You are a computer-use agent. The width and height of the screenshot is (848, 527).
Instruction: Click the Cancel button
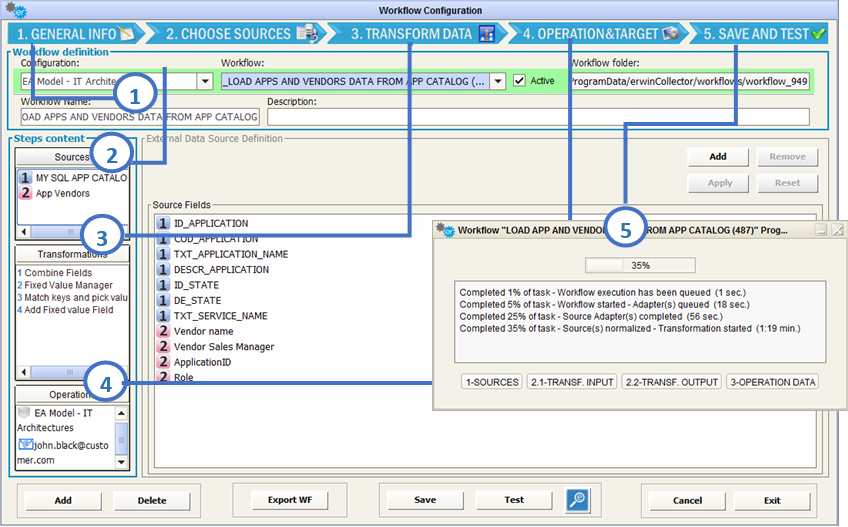tap(687, 500)
